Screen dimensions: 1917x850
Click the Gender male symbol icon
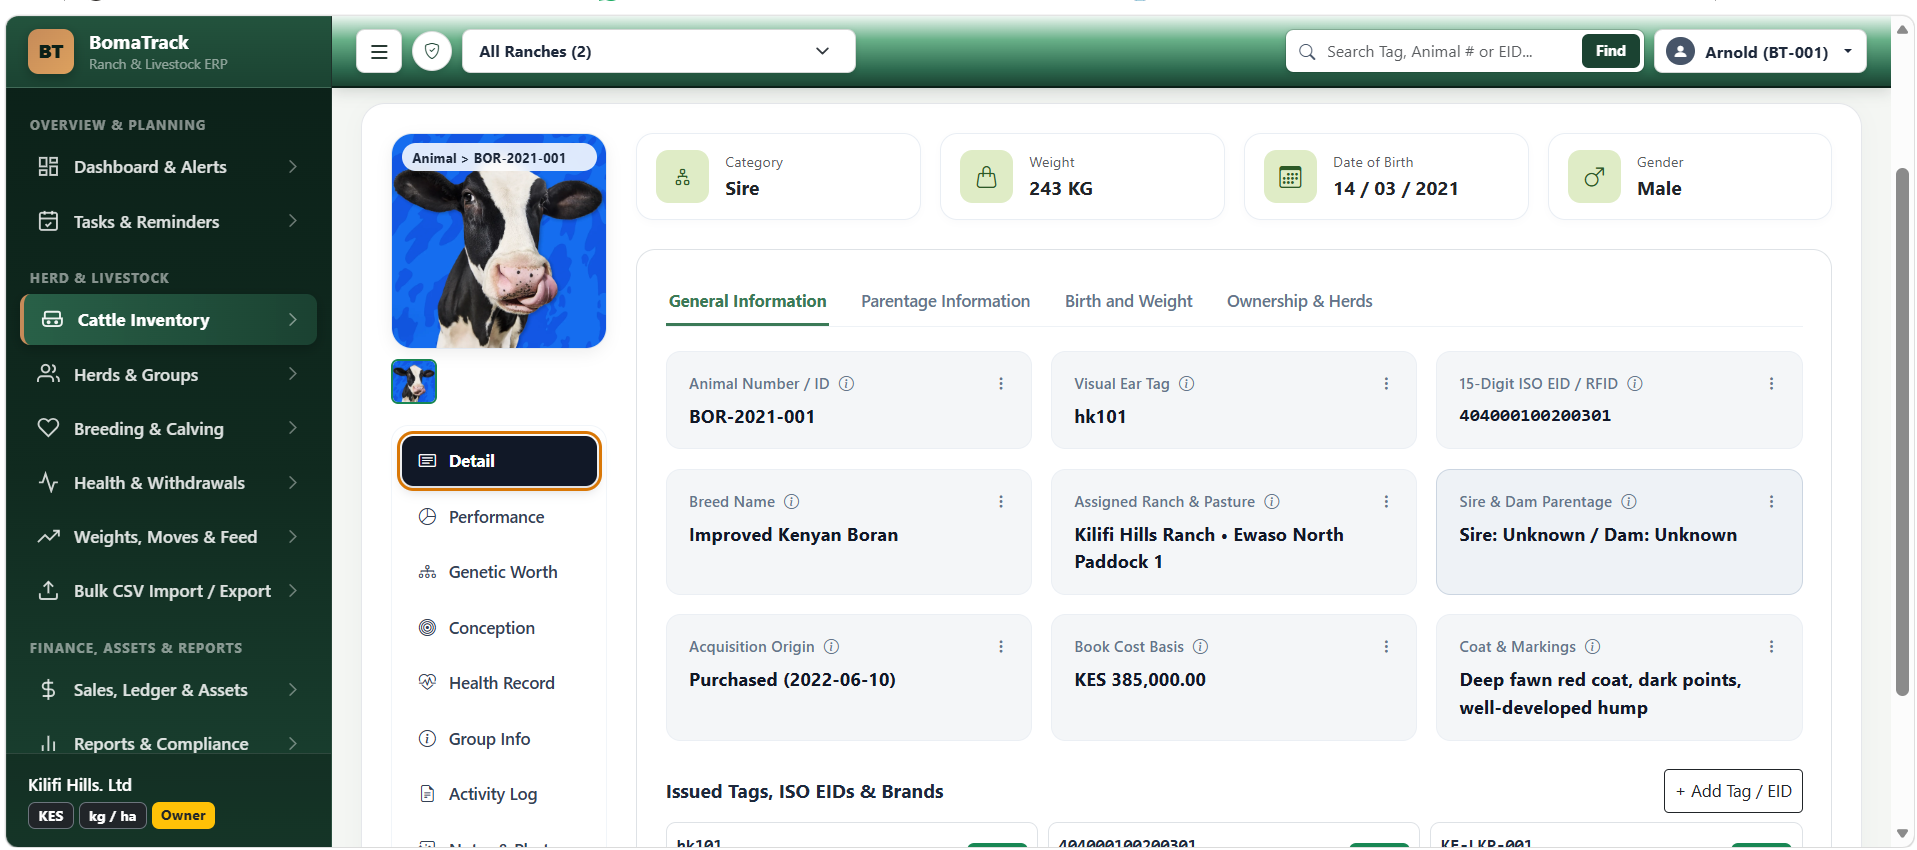pyautogui.click(x=1594, y=177)
